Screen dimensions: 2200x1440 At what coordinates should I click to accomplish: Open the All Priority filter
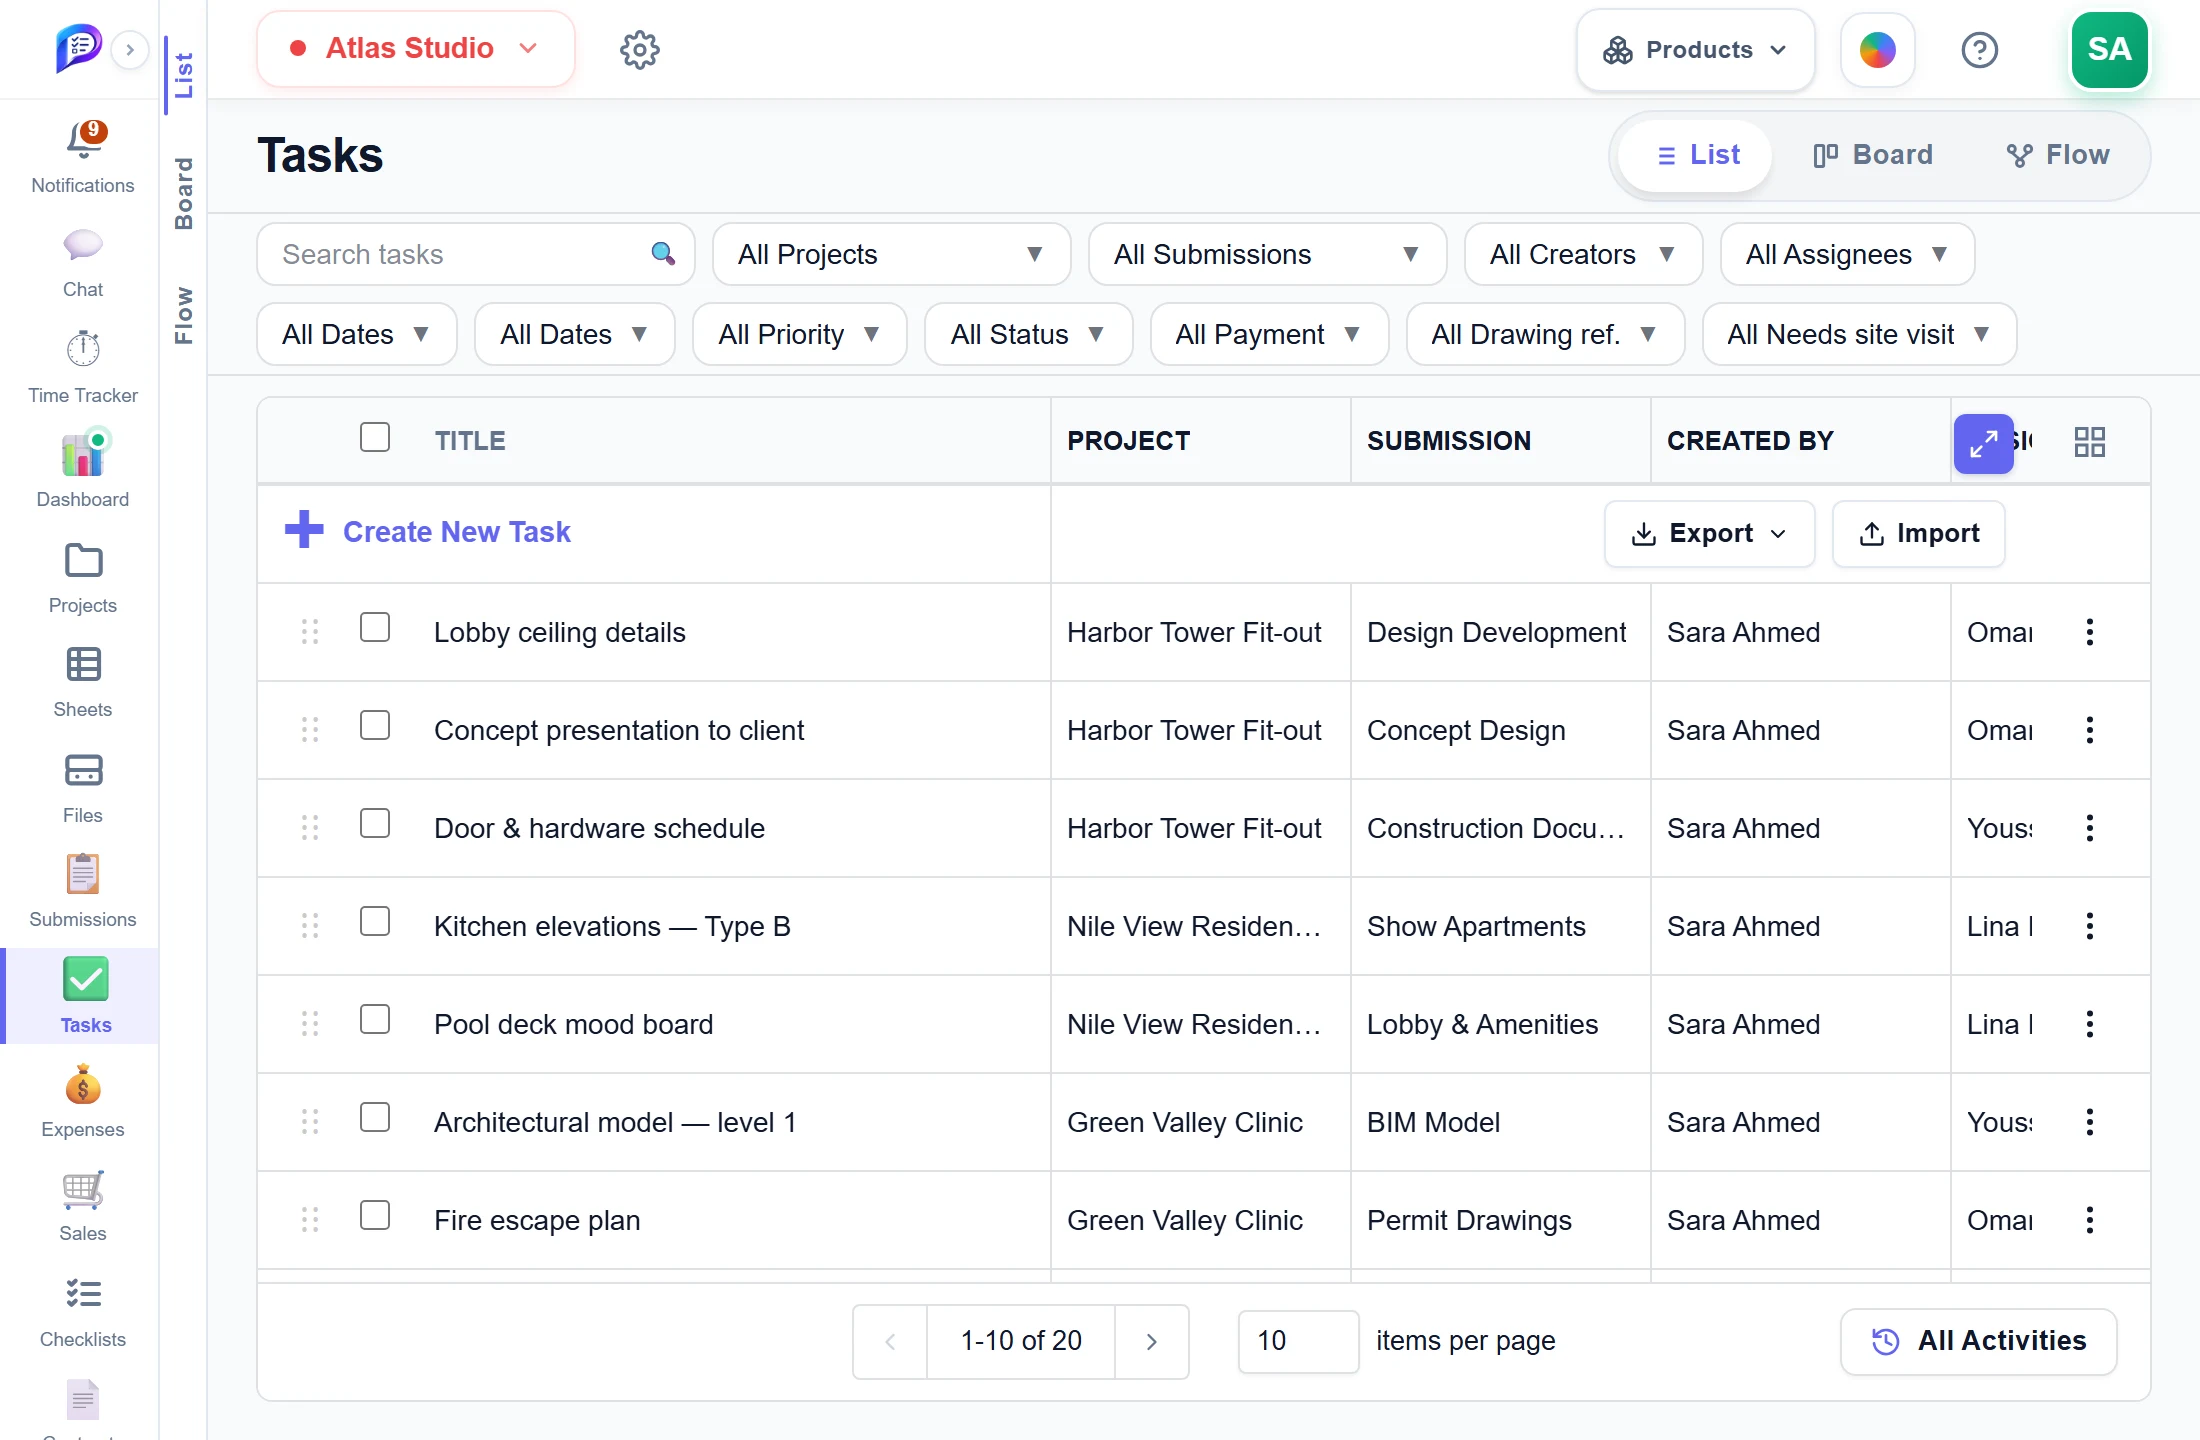point(799,334)
